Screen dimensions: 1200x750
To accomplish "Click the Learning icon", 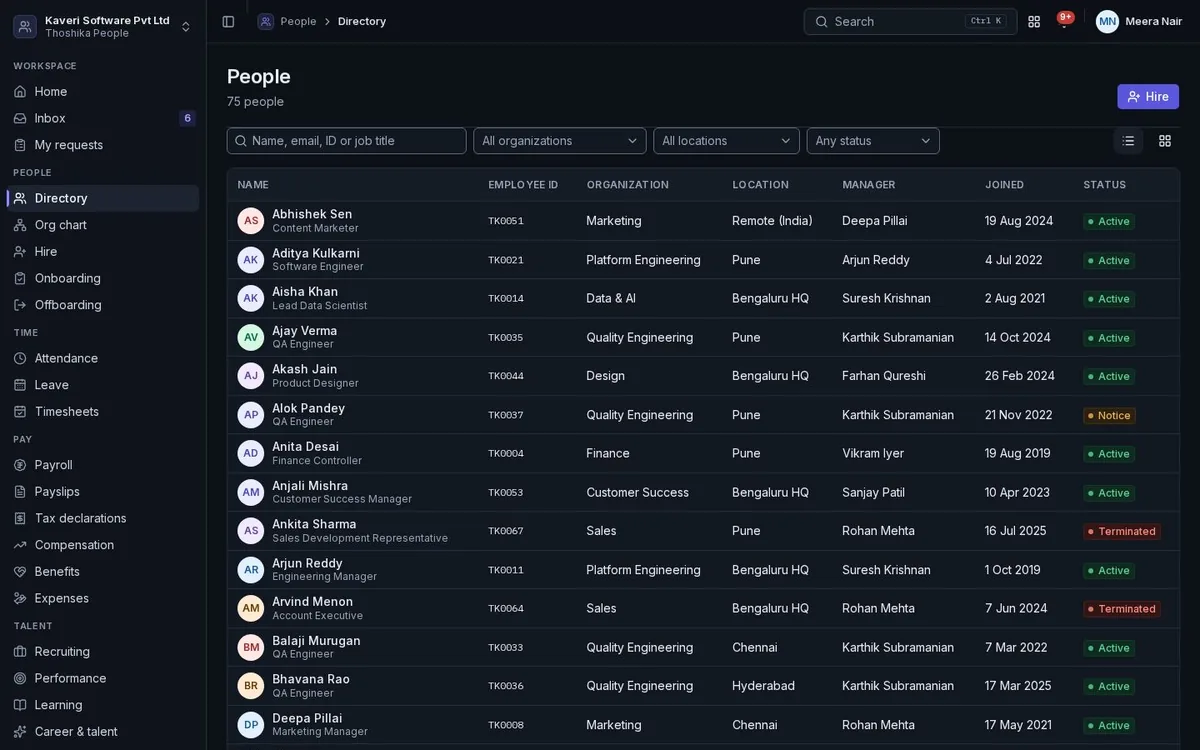I will (20, 705).
